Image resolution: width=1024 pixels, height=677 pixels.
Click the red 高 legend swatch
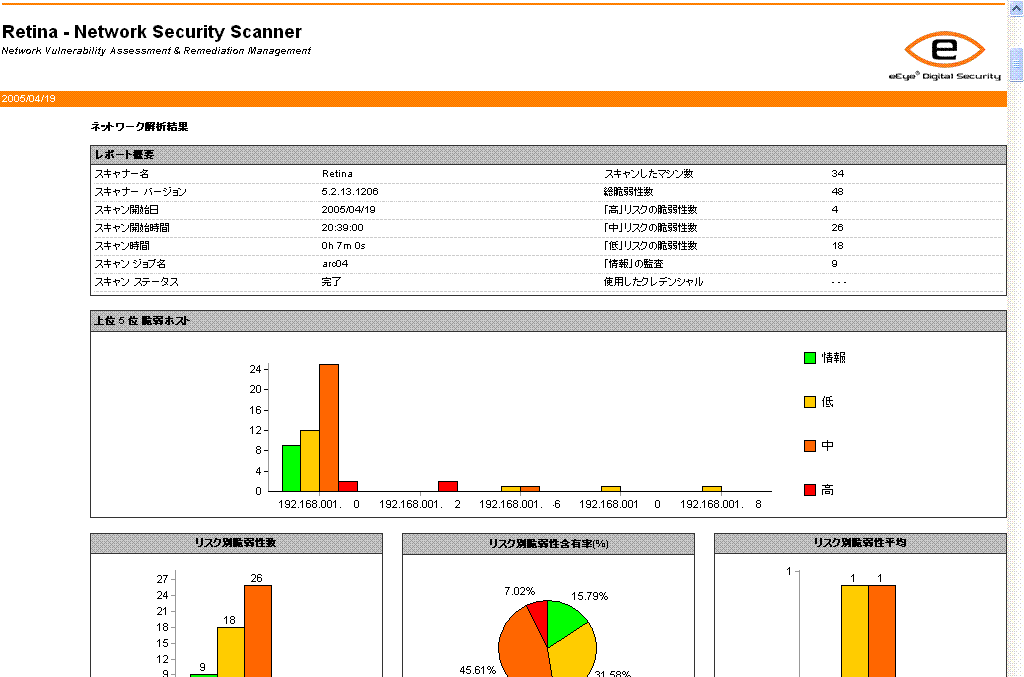coord(810,490)
